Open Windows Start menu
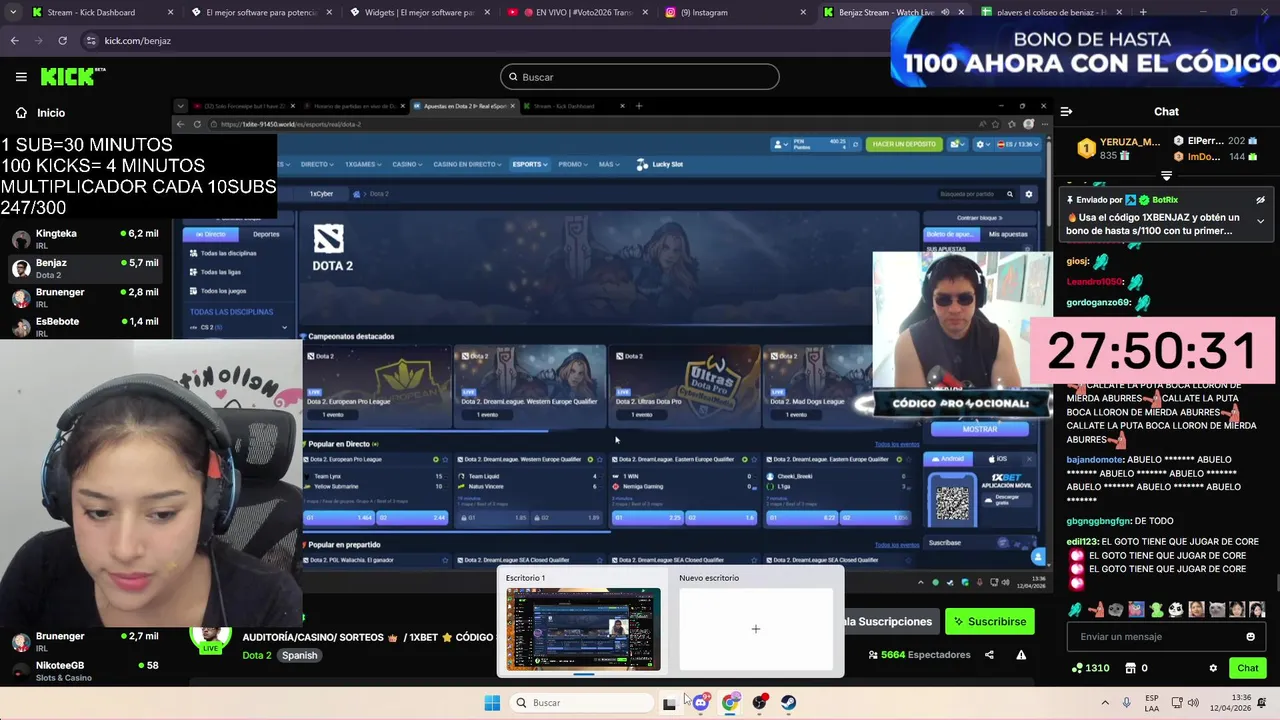This screenshot has height=720, width=1280. pyautogui.click(x=492, y=703)
